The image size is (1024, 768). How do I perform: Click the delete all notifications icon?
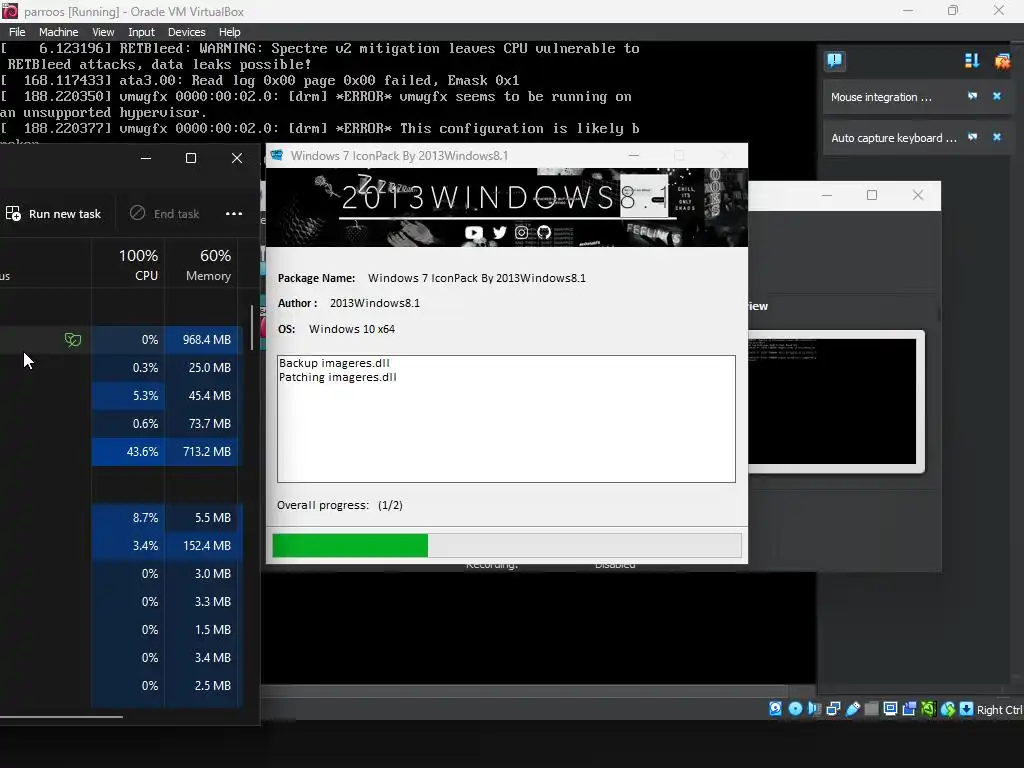pyautogui.click(x=1002, y=61)
